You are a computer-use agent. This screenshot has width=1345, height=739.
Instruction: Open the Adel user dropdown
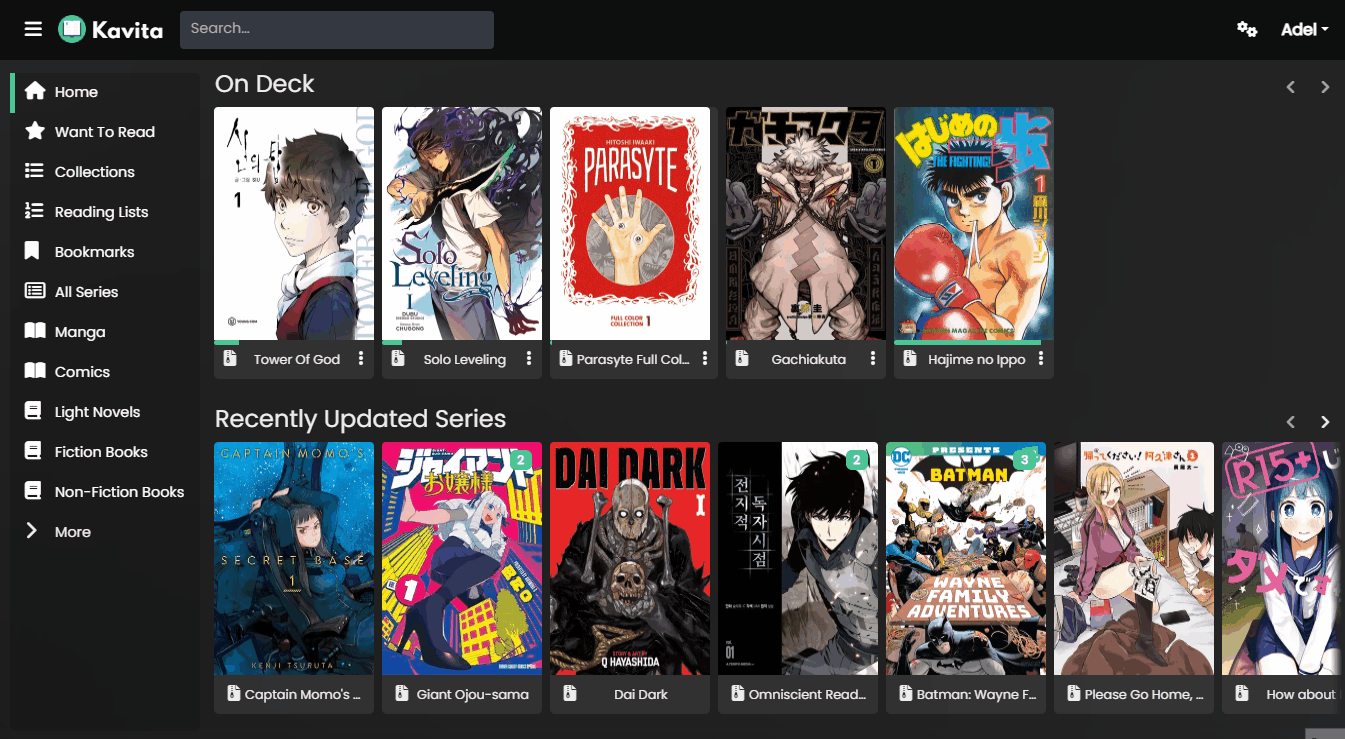tap(1304, 29)
